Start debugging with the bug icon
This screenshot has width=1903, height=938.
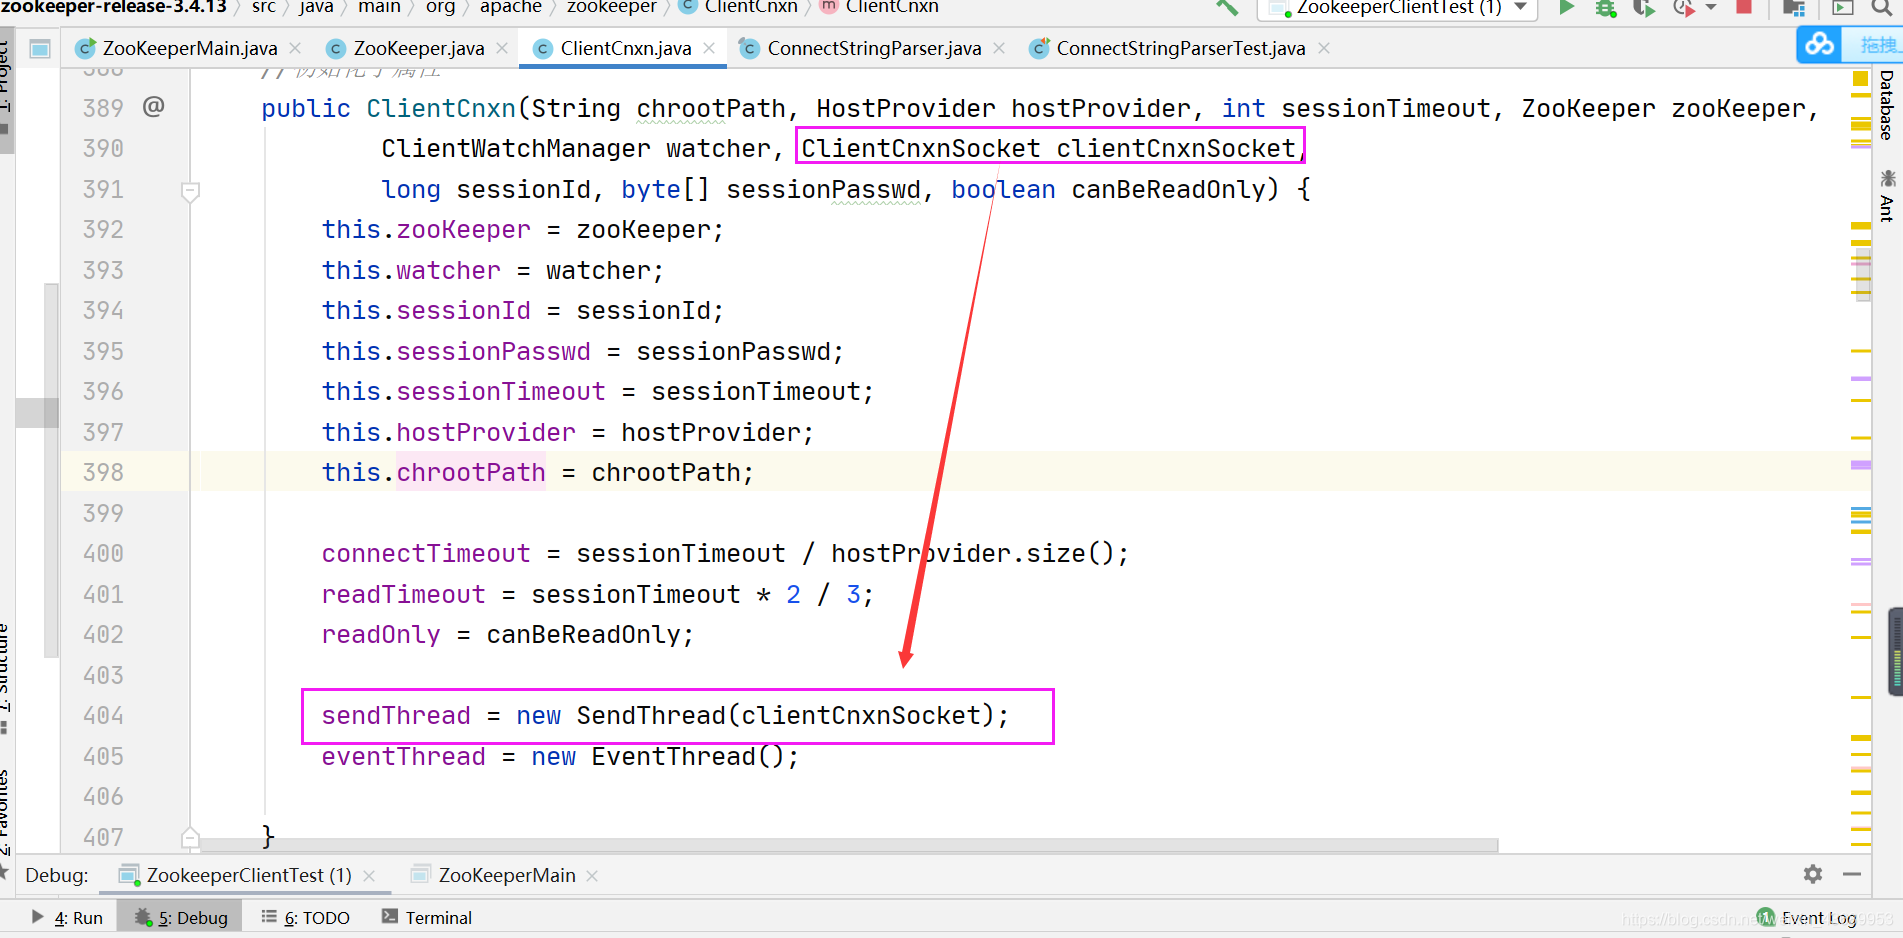click(1605, 8)
